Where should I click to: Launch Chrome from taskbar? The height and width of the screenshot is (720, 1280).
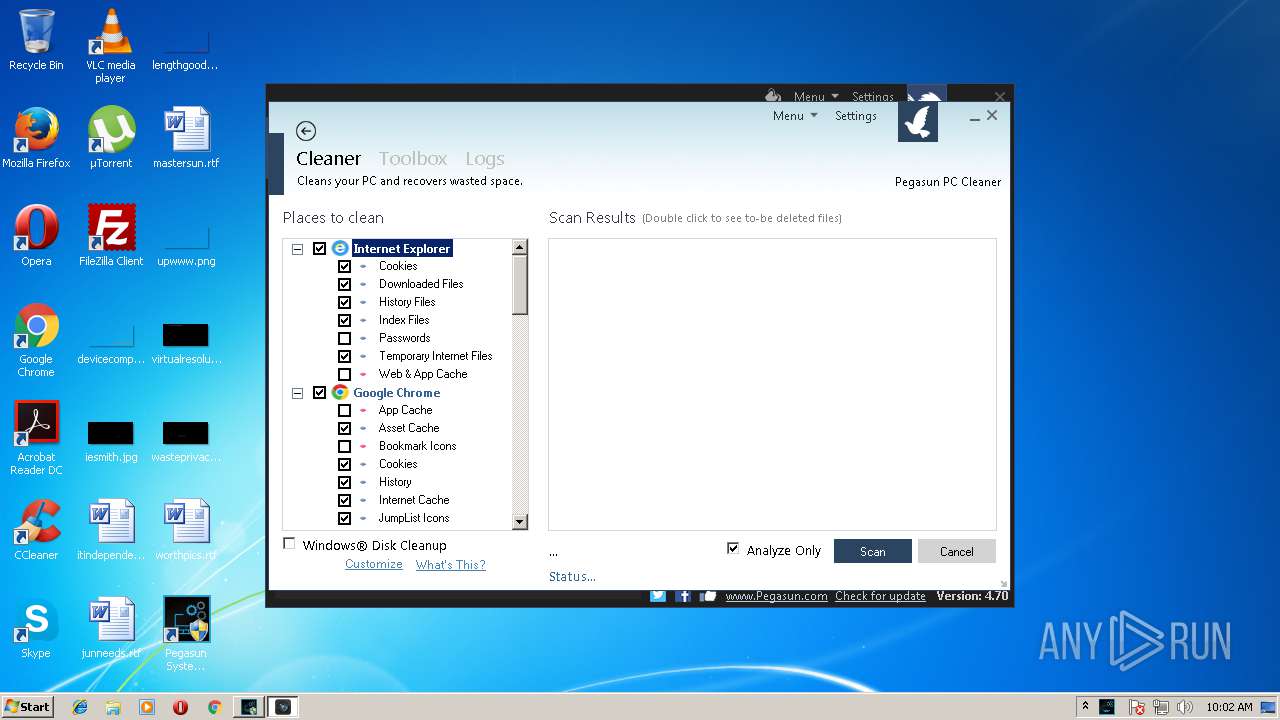(x=214, y=707)
